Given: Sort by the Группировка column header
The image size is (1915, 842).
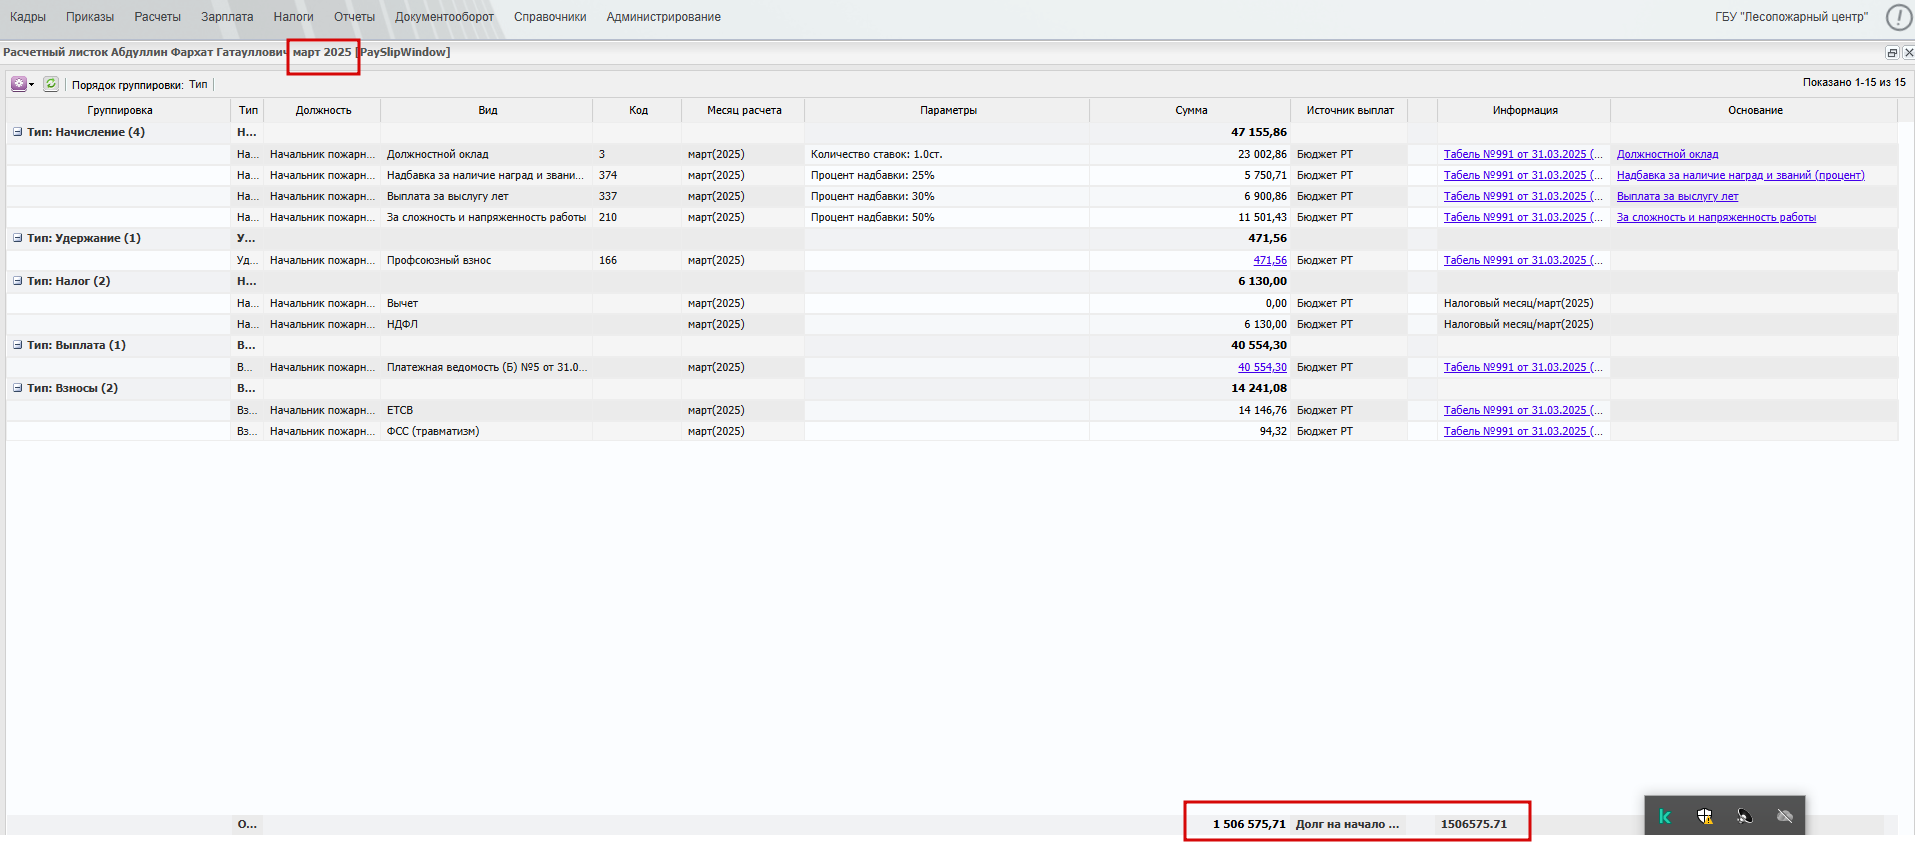Looking at the screenshot, I should pyautogui.click(x=120, y=110).
